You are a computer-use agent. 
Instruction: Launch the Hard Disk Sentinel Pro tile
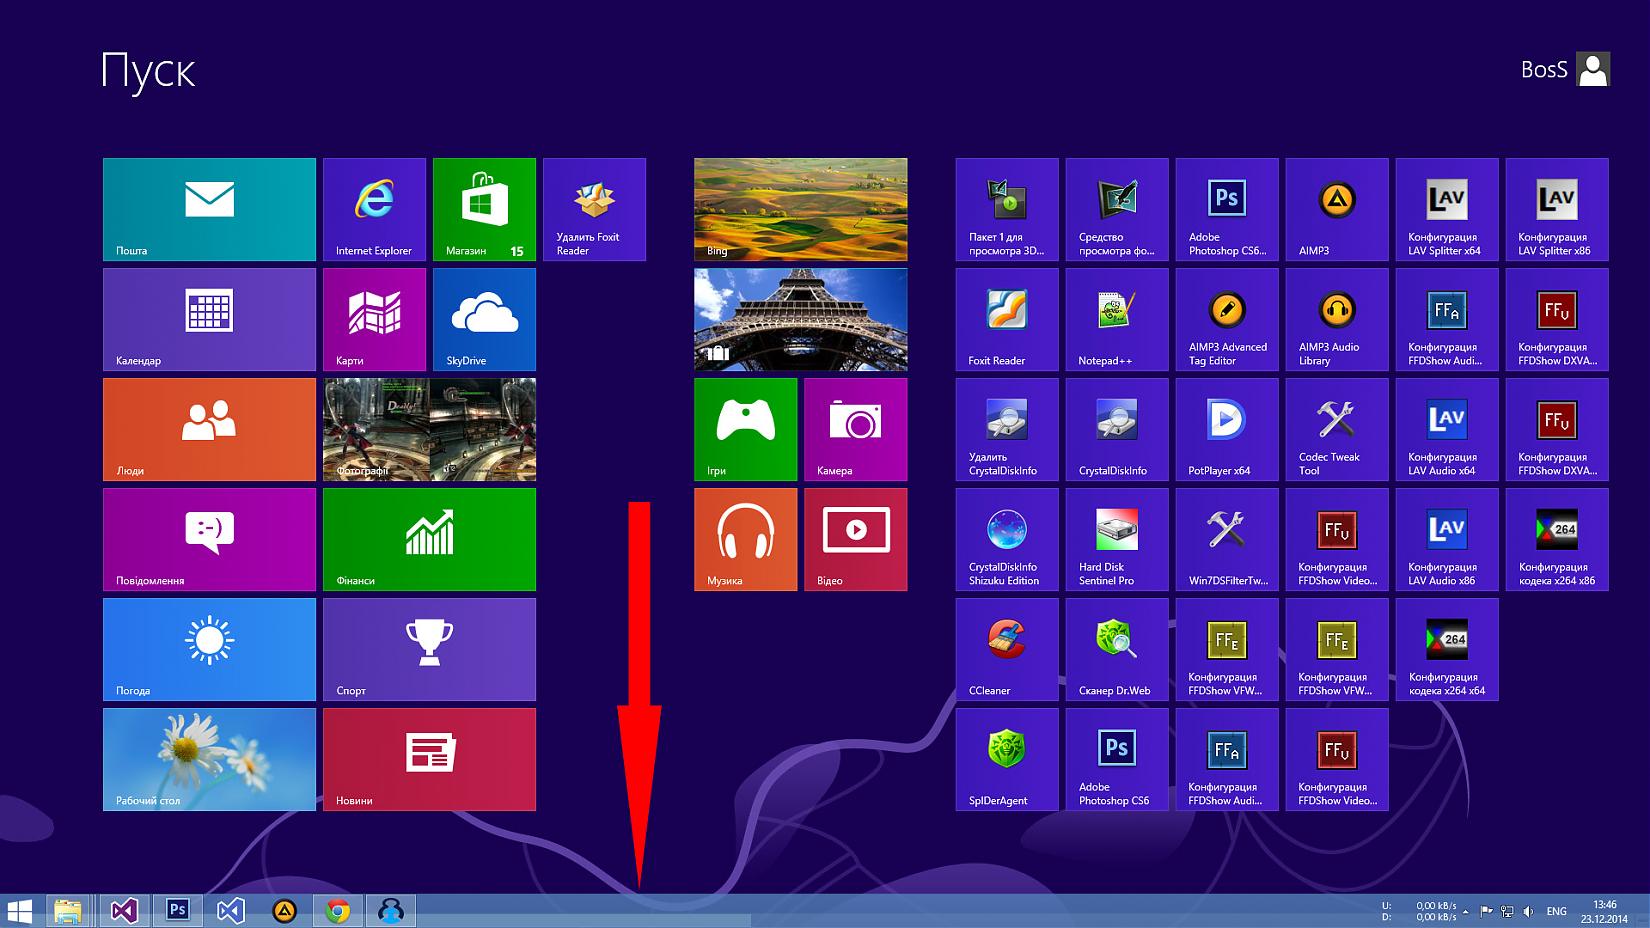tap(1117, 539)
